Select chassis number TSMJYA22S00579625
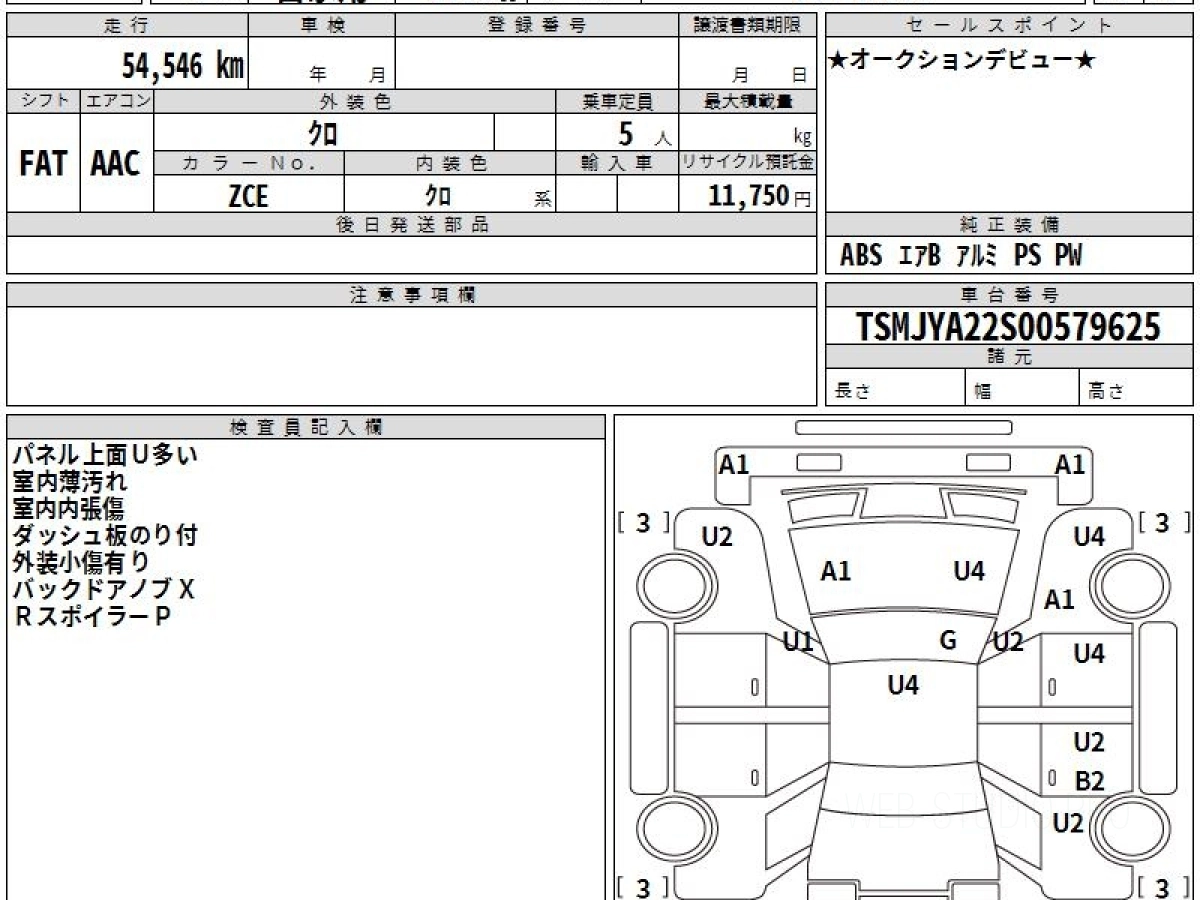Viewport: 1200px width, 900px height. coord(1009,326)
